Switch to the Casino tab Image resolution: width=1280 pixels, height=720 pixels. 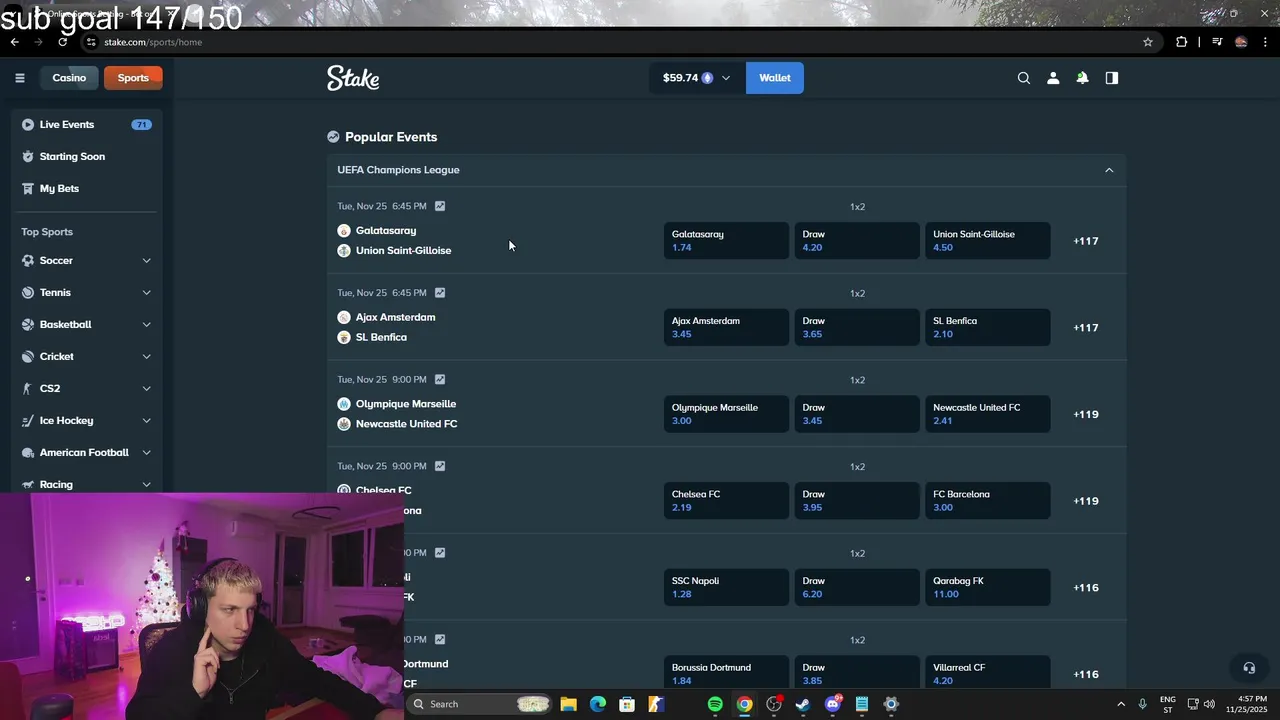[69, 78]
